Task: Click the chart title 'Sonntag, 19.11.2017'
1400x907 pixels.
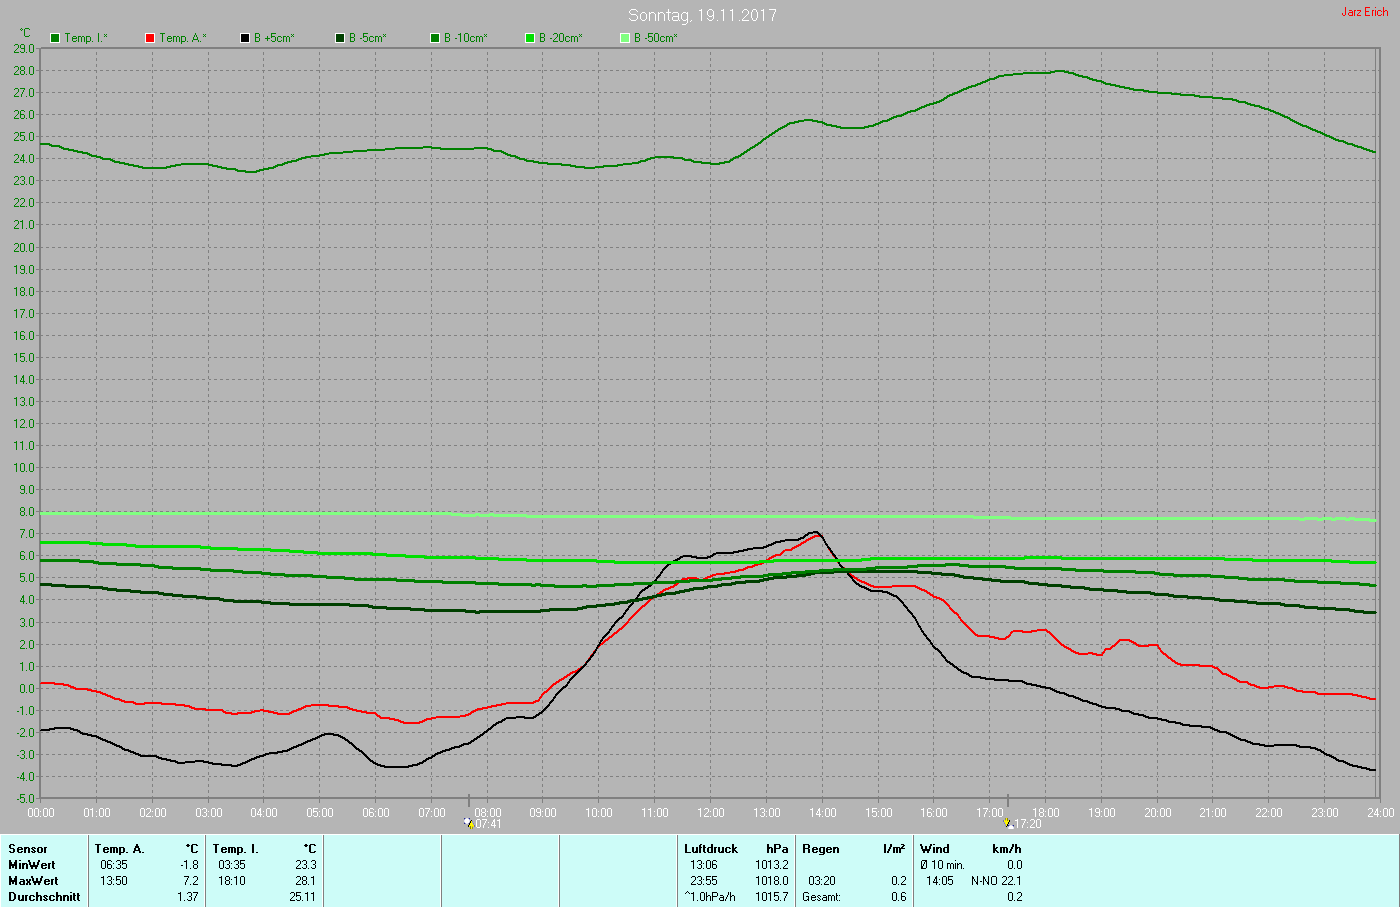Action: click(702, 15)
